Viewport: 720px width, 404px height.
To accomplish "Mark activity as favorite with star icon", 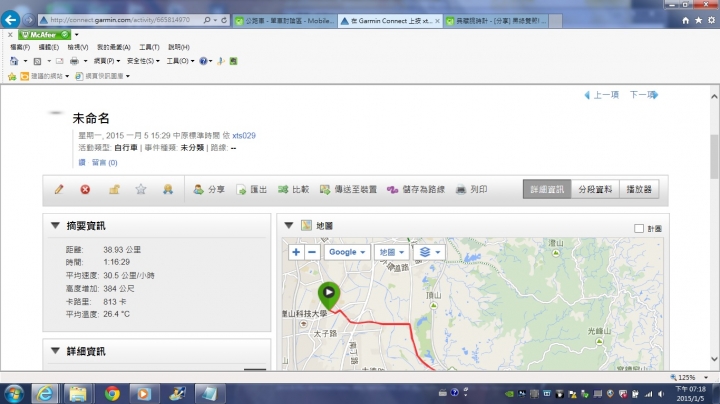I will [141, 189].
